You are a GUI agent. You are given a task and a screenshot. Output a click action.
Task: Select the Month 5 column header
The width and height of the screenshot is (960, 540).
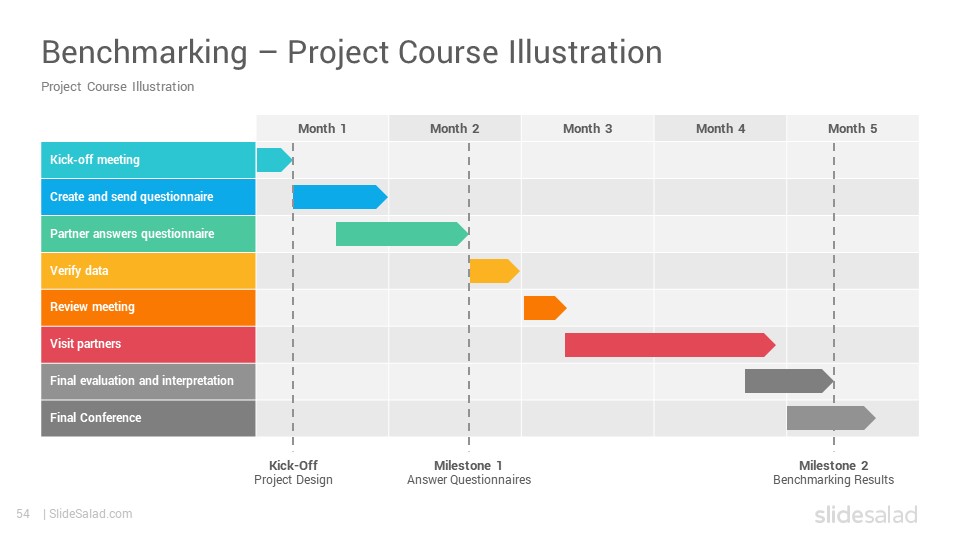tap(852, 129)
